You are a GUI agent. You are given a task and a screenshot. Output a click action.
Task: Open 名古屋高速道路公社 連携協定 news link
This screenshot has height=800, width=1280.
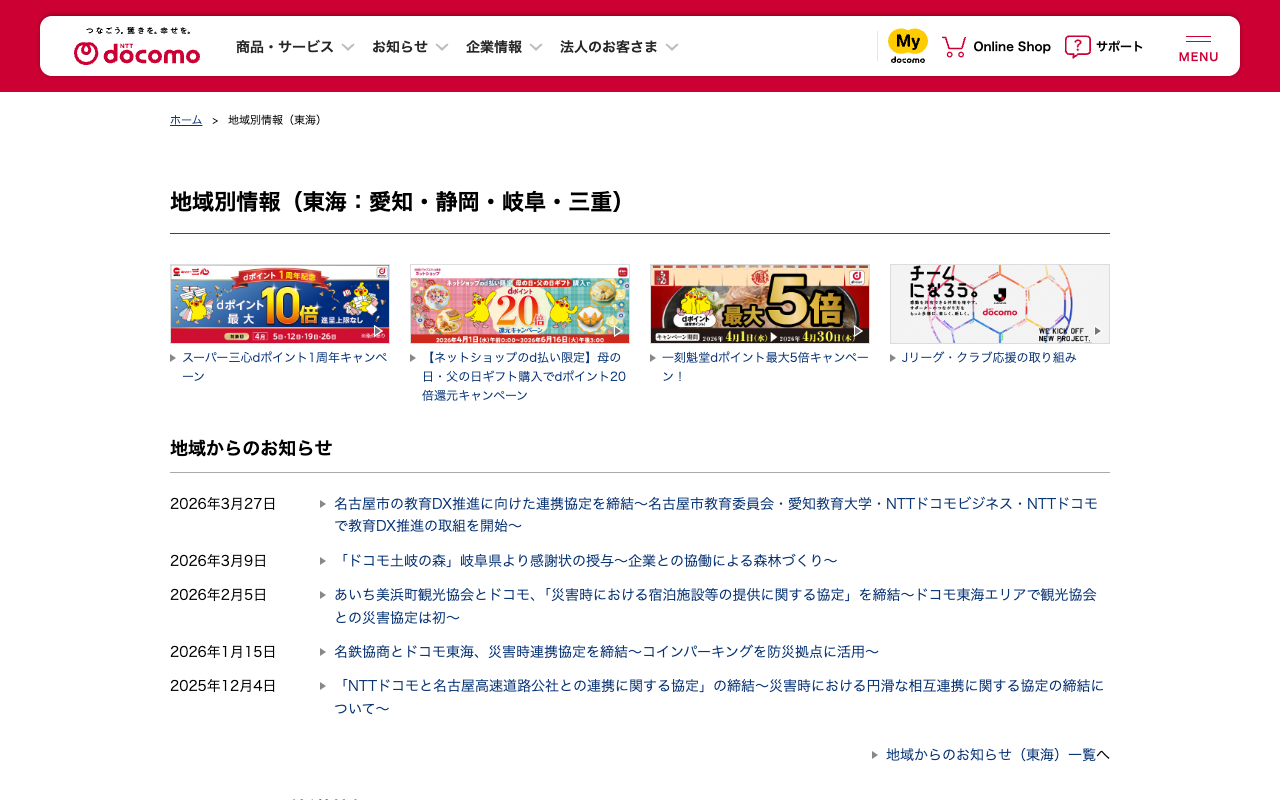719,698
